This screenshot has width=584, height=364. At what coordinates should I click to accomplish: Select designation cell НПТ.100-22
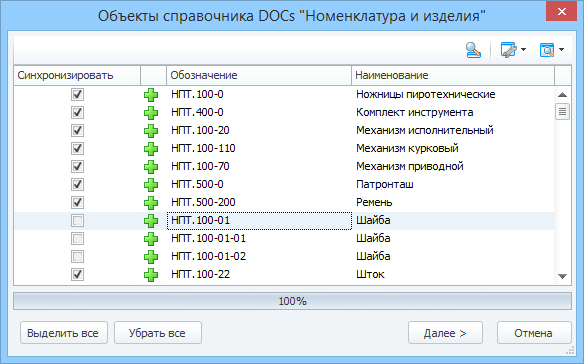[x=259, y=275]
